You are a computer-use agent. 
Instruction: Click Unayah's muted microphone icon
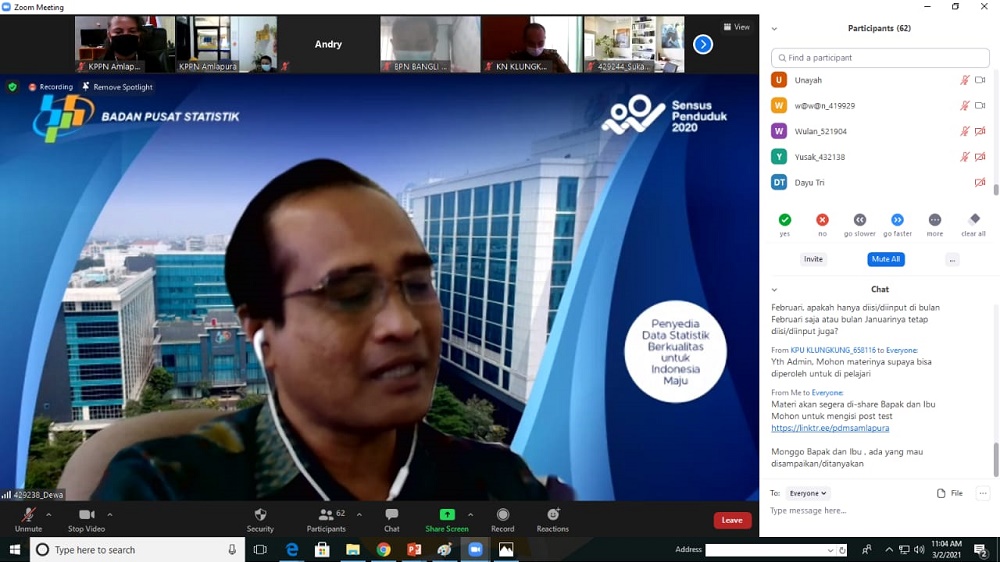(965, 80)
